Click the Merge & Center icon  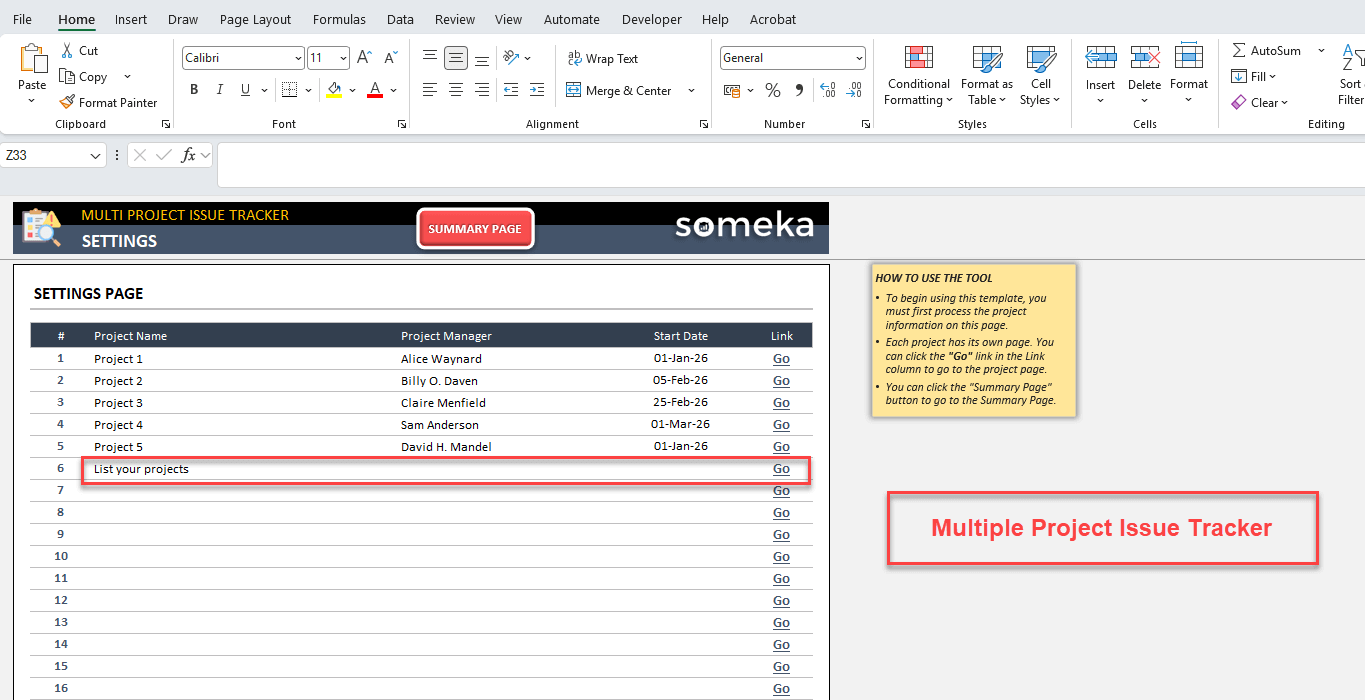coord(574,90)
